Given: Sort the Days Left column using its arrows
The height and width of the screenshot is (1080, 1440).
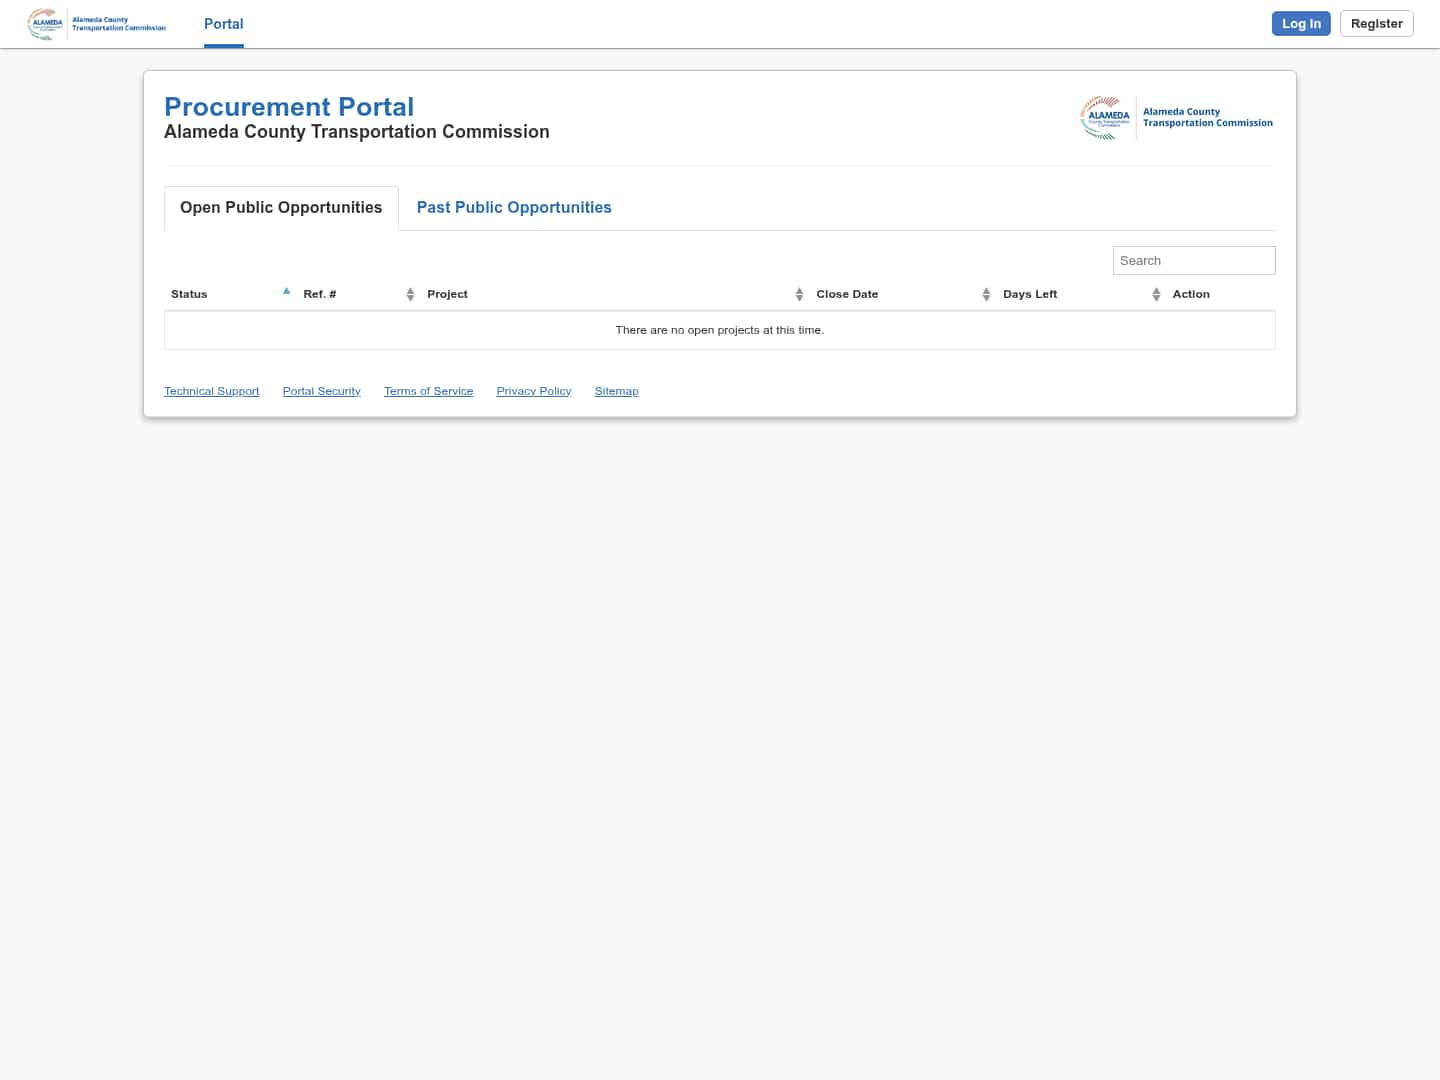Looking at the screenshot, I should click(x=1156, y=294).
